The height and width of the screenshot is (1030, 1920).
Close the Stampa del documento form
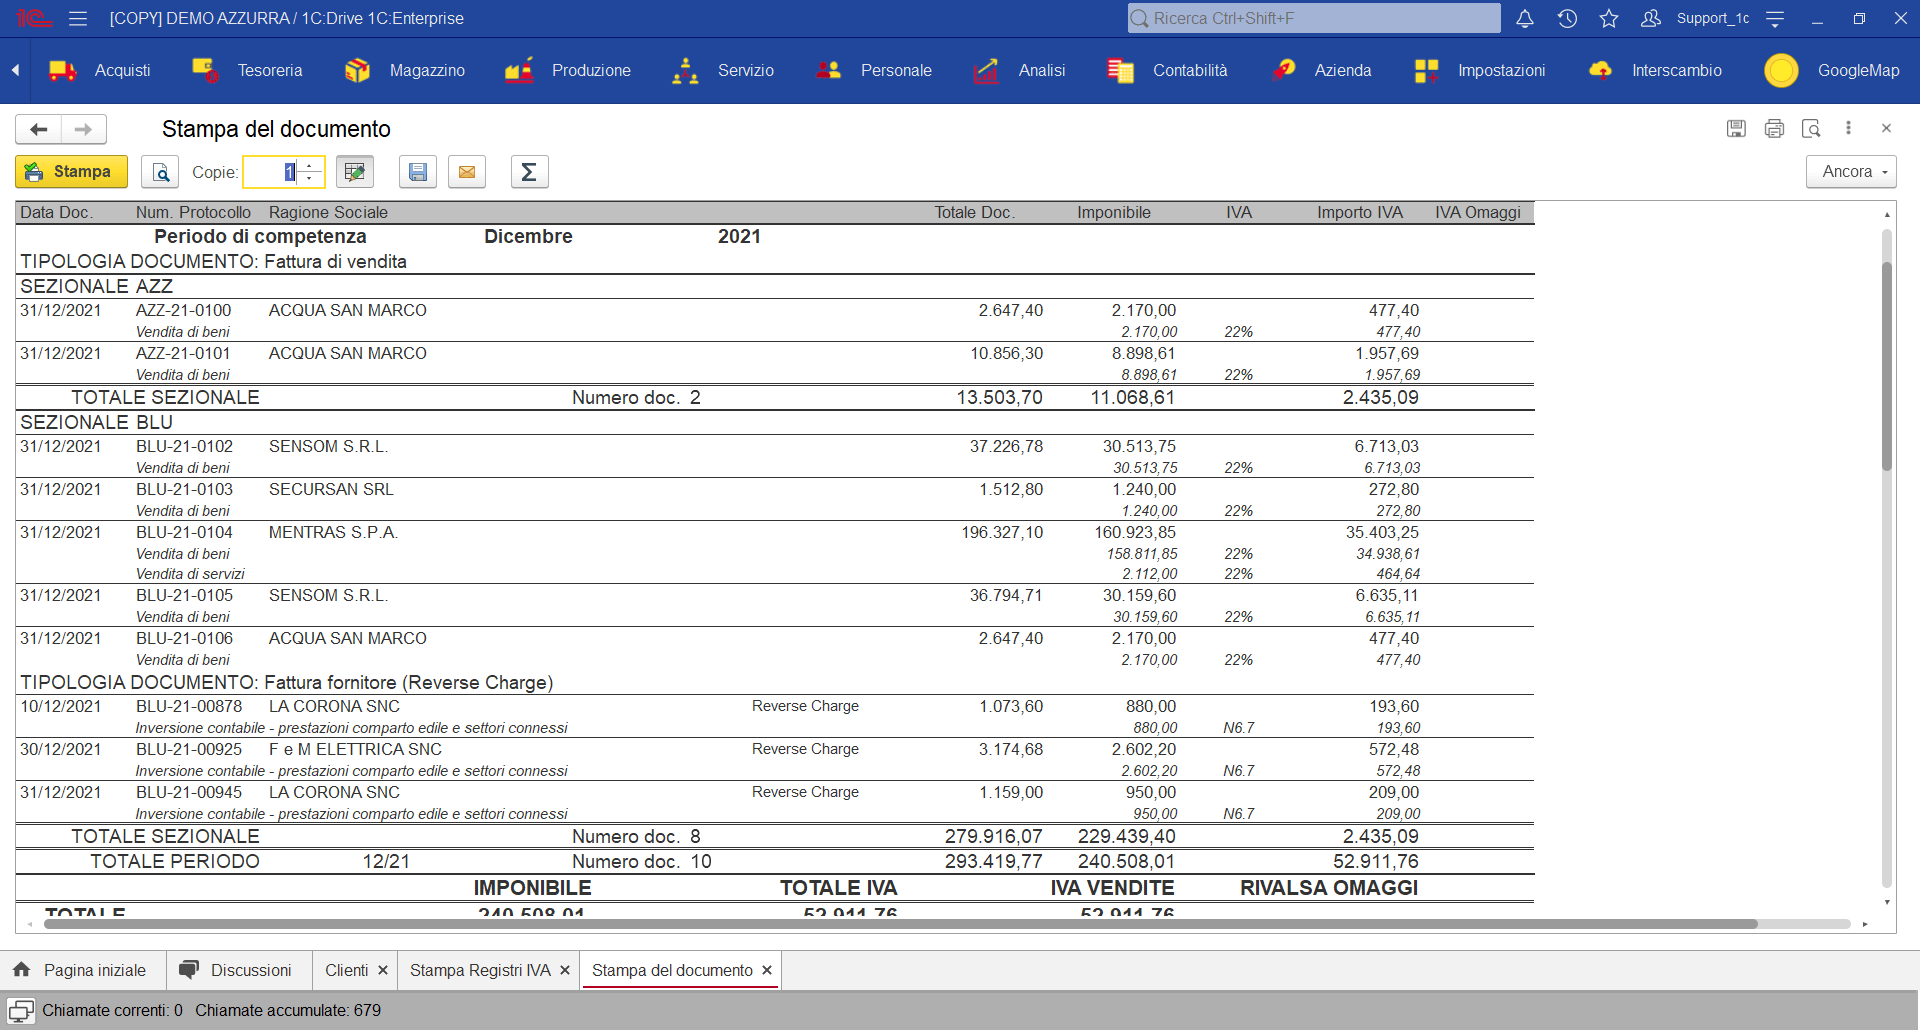(x=1886, y=128)
